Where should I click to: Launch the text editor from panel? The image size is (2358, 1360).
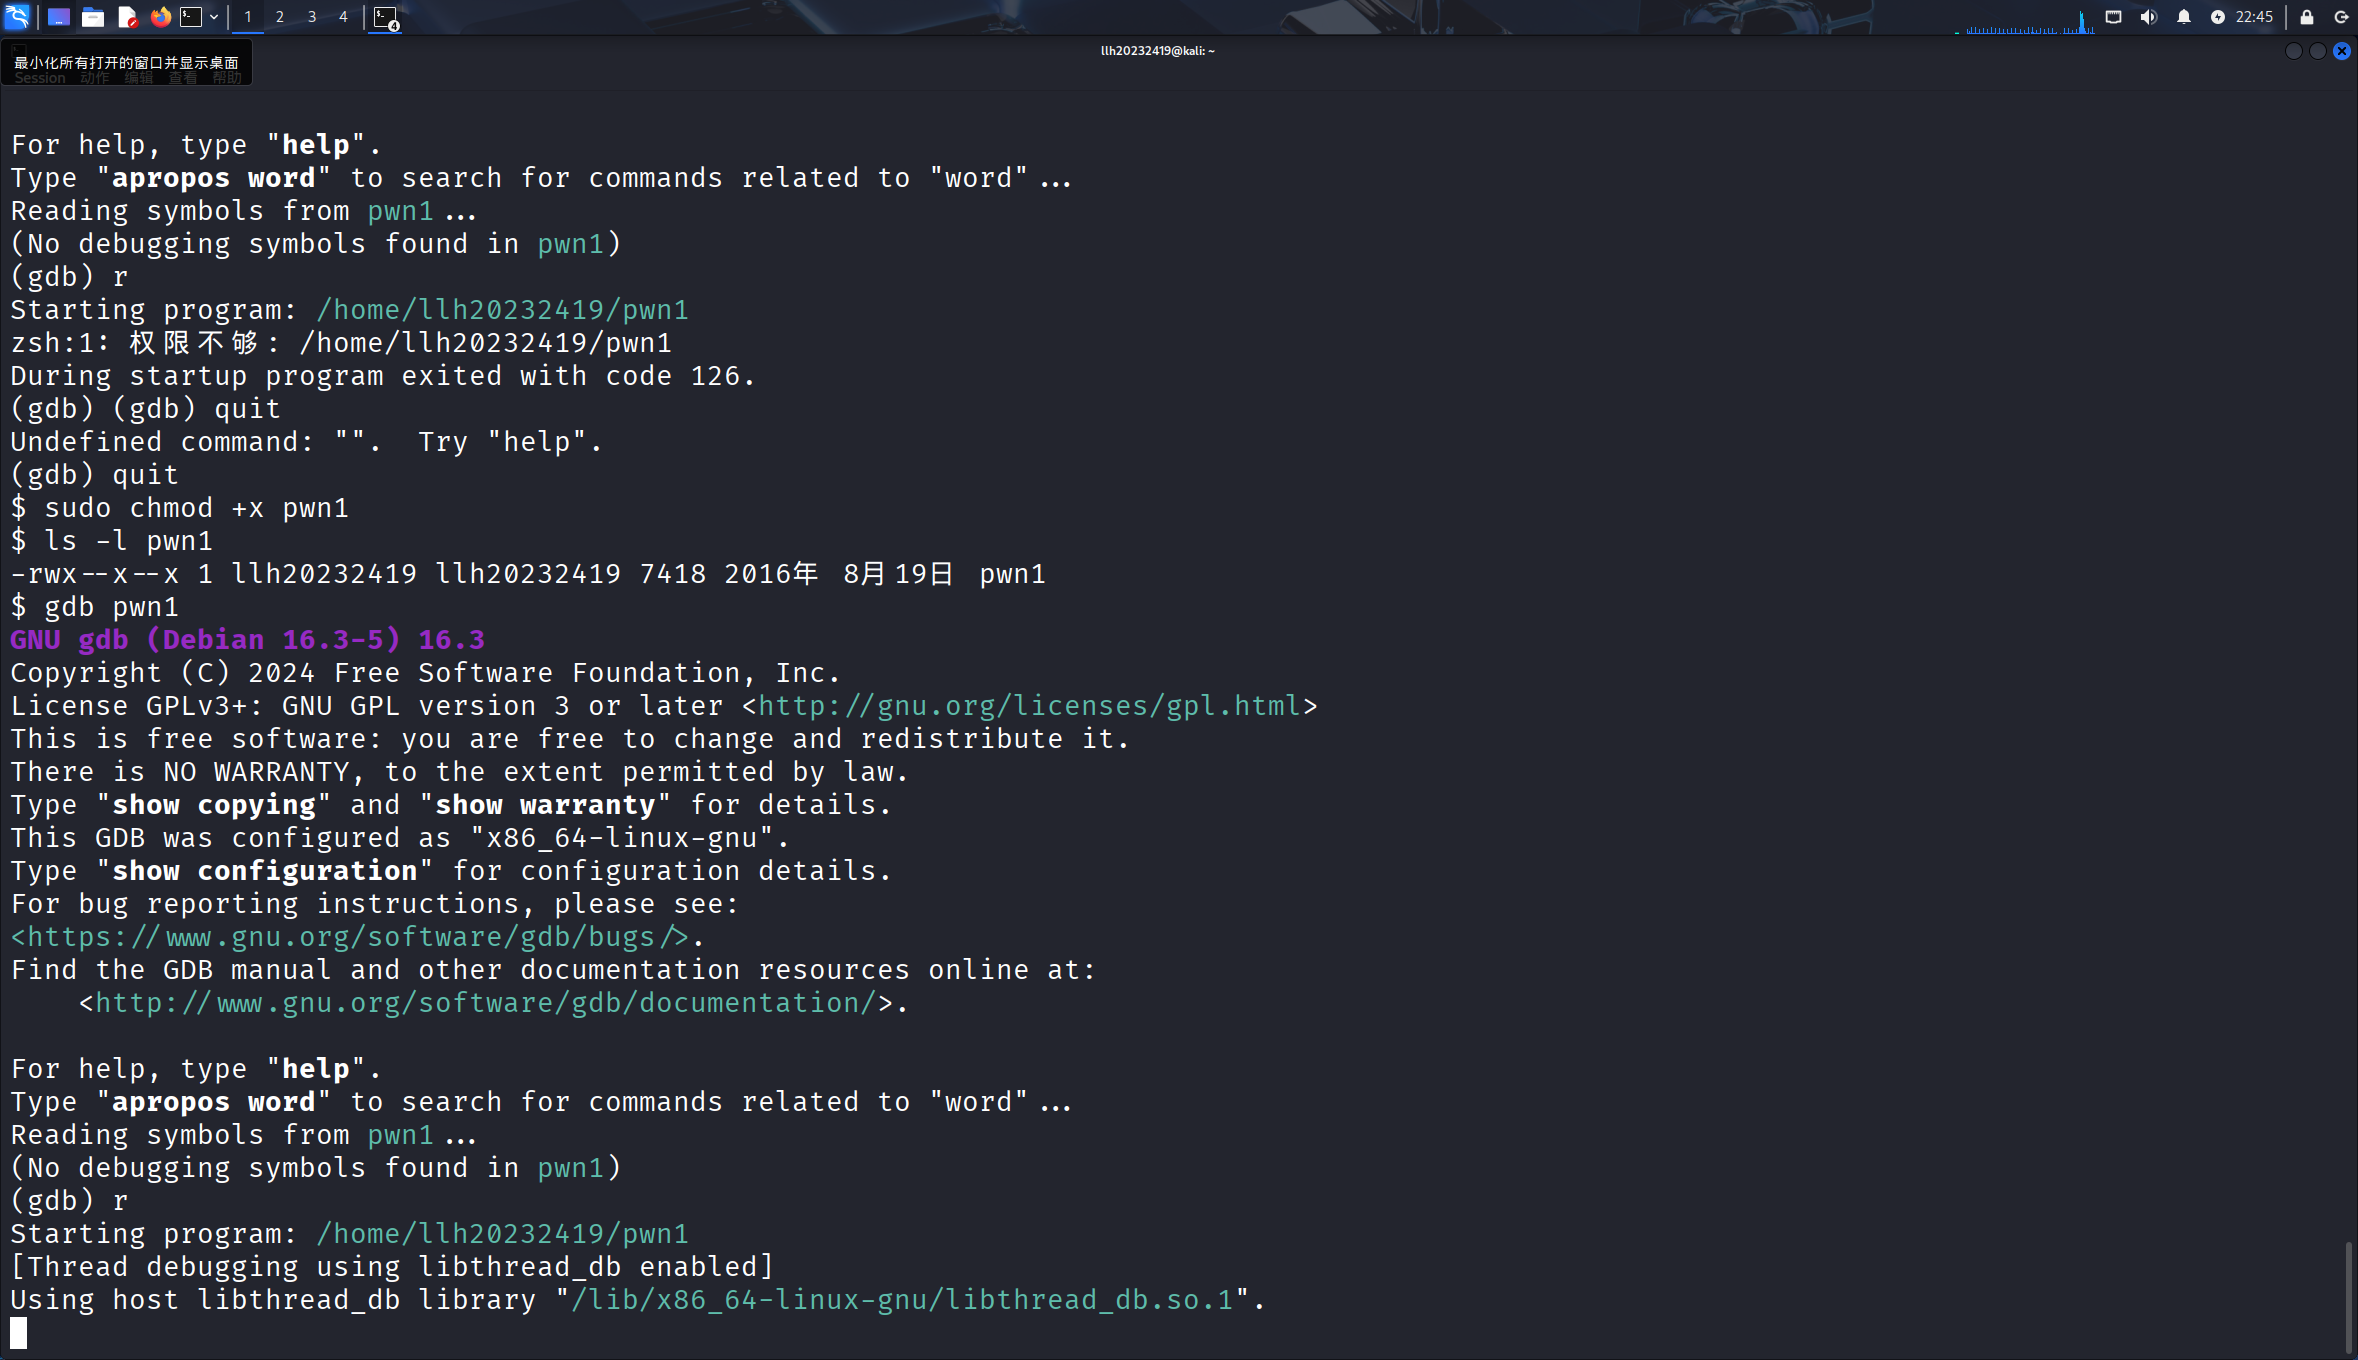tap(127, 17)
